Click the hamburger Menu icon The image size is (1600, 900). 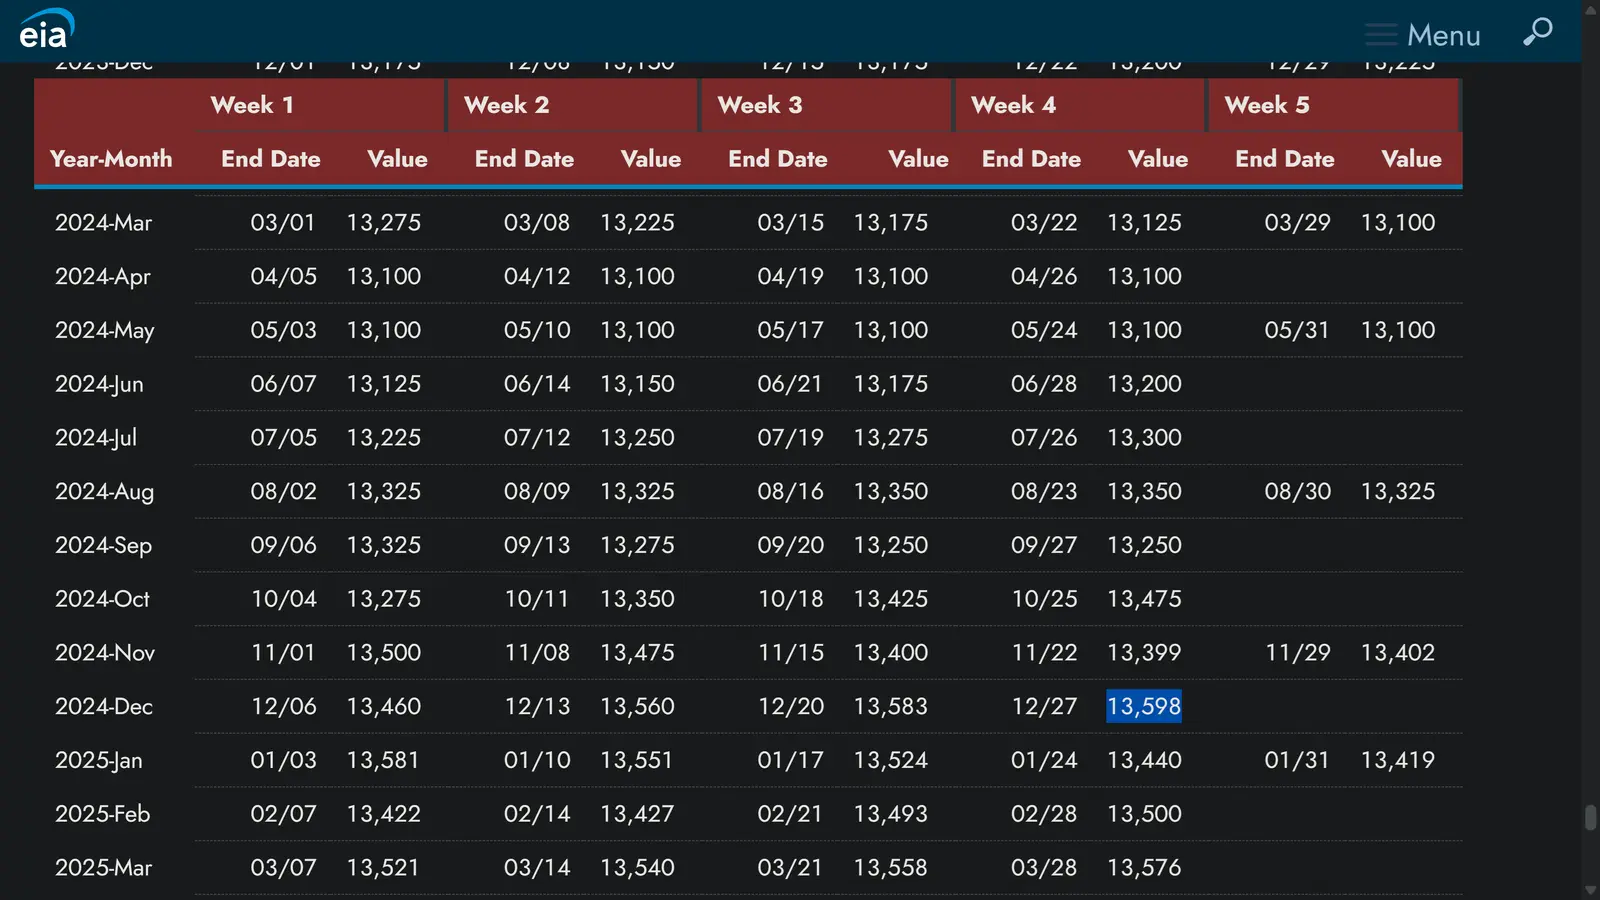[x=1381, y=33]
